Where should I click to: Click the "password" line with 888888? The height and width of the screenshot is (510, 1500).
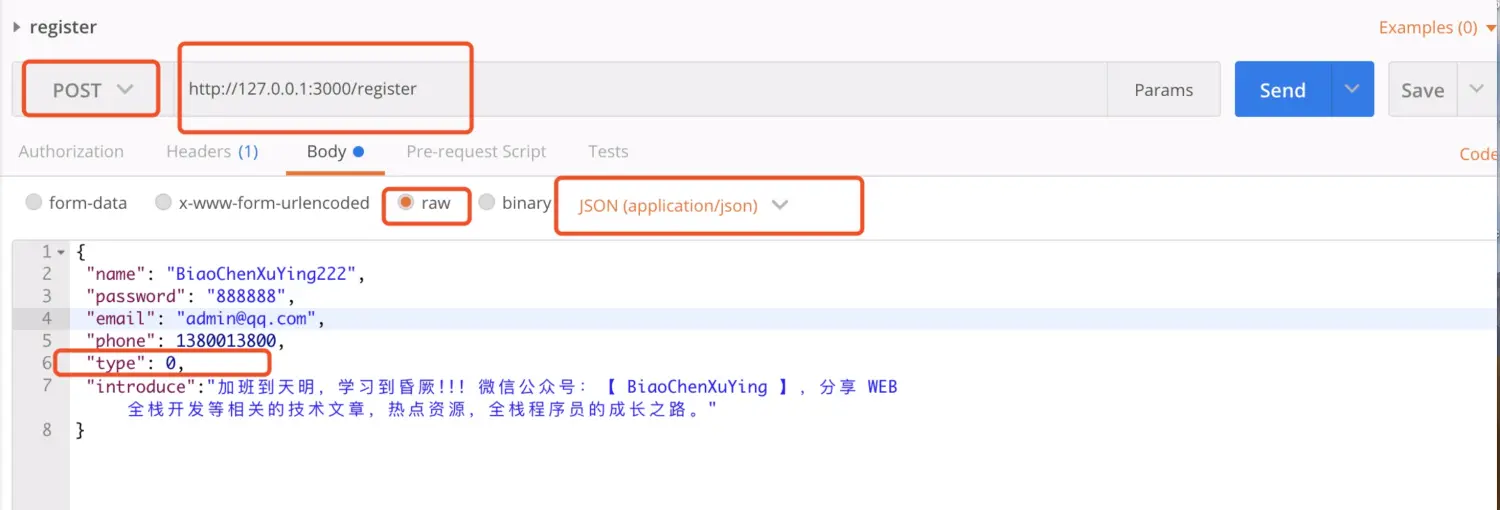pyautogui.click(x=191, y=296)
